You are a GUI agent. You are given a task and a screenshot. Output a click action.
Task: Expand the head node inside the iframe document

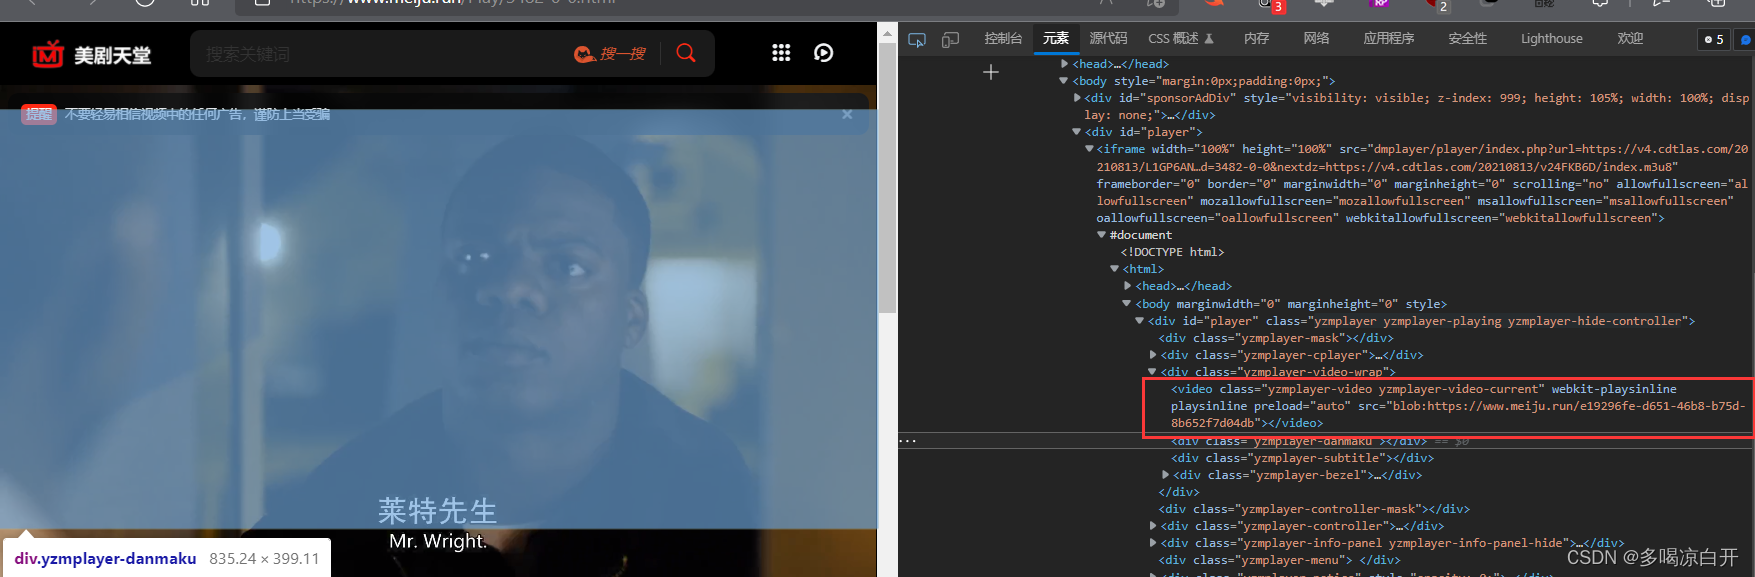(x=1127, y=286)
